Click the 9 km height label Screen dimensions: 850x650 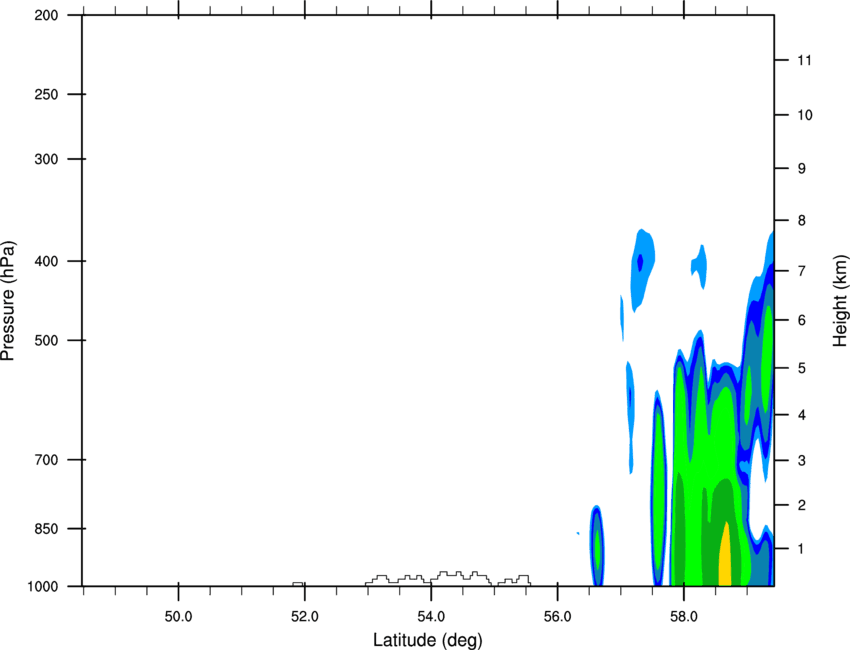click(x=802, y=169)
